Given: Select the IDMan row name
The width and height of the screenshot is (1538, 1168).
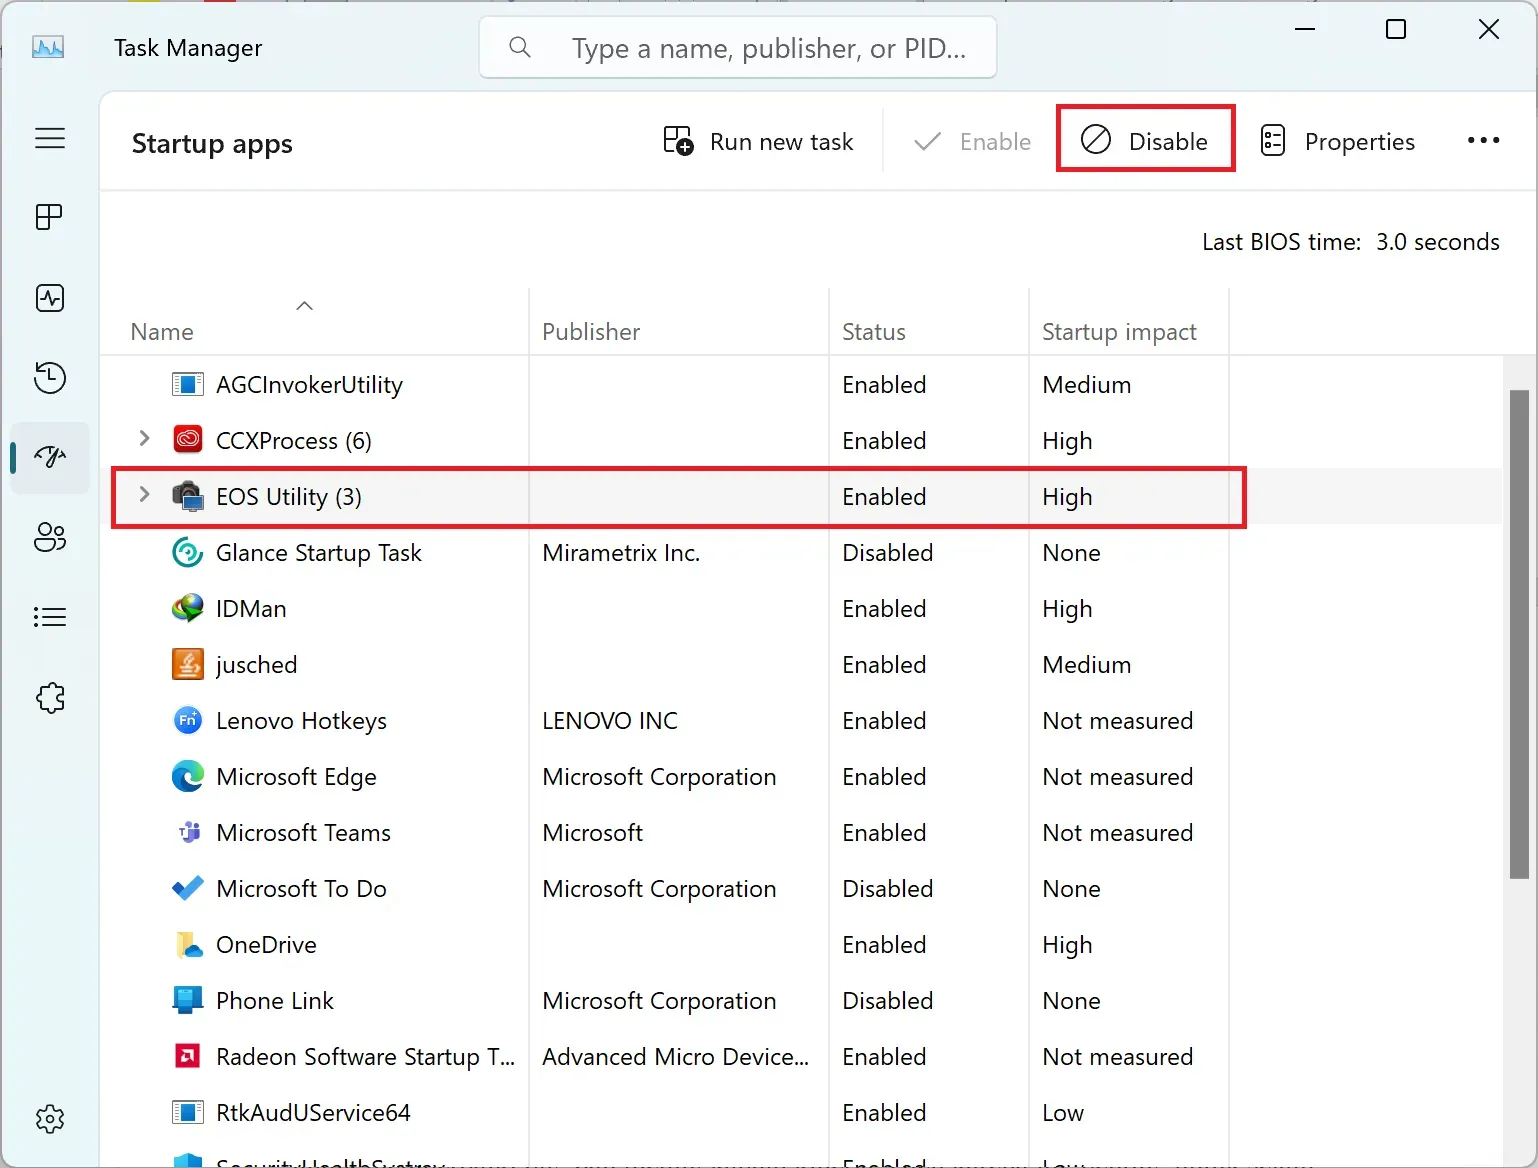Looking at the screenshot, I should [251, 608].
